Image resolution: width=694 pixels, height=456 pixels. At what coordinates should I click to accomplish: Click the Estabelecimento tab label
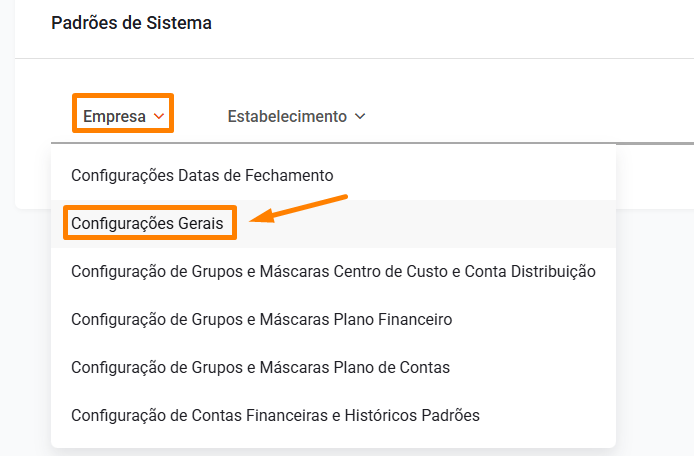[x=287, y=116]
